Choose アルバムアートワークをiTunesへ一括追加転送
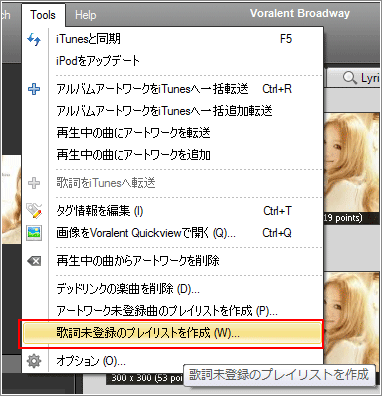Viewport: 382px width, 396px height. (x=173, y=111)
